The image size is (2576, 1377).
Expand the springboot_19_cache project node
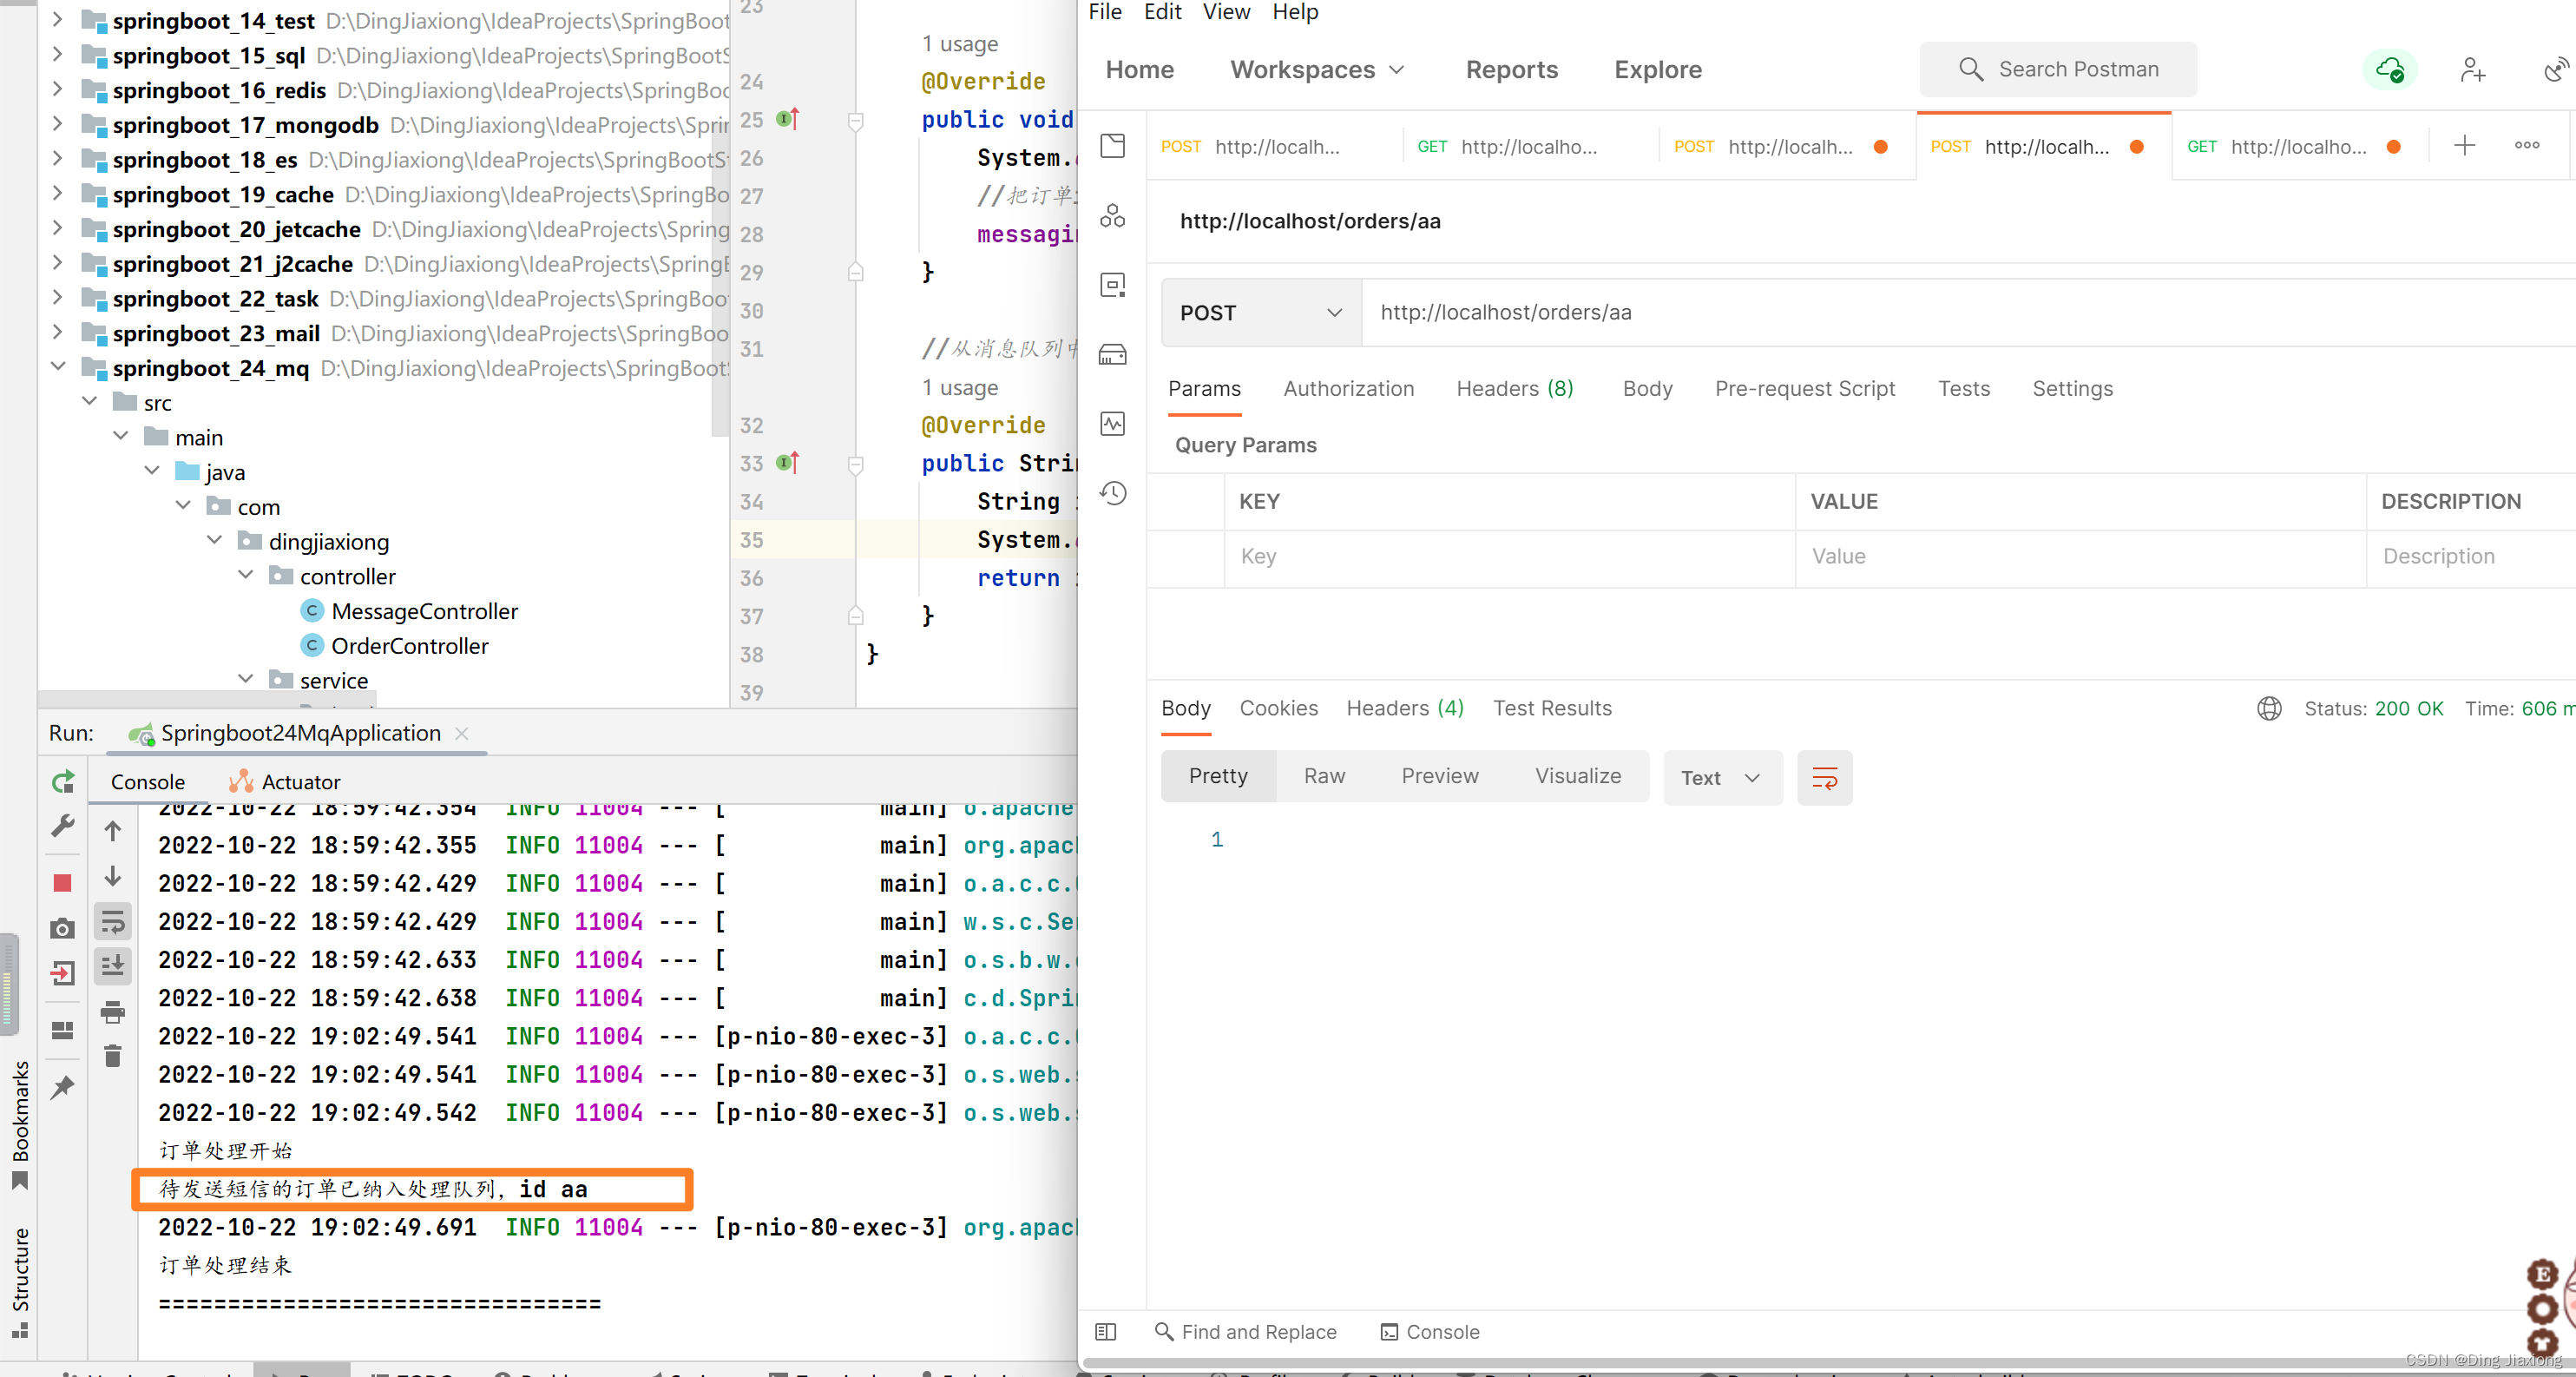[58, 193]
